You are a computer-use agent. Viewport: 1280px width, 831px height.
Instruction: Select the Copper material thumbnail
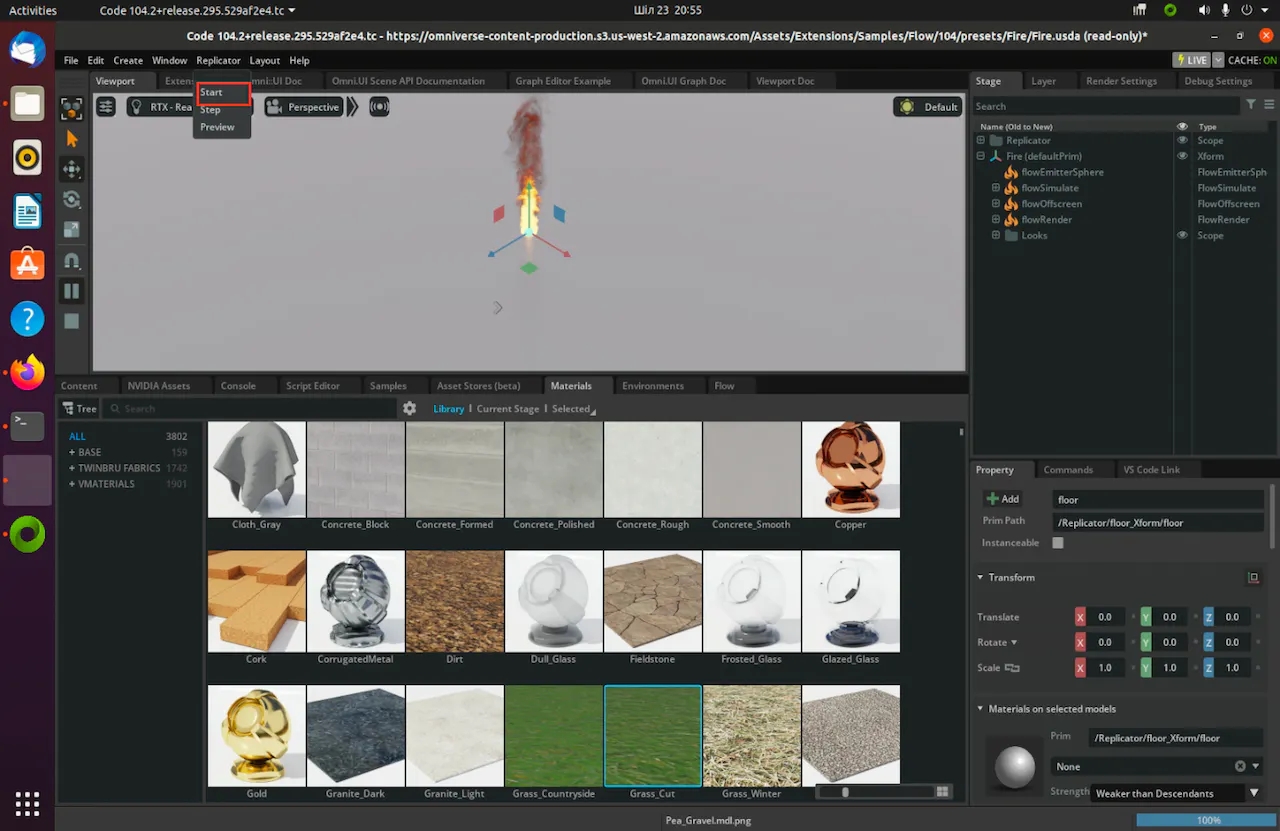coord(850,470)
